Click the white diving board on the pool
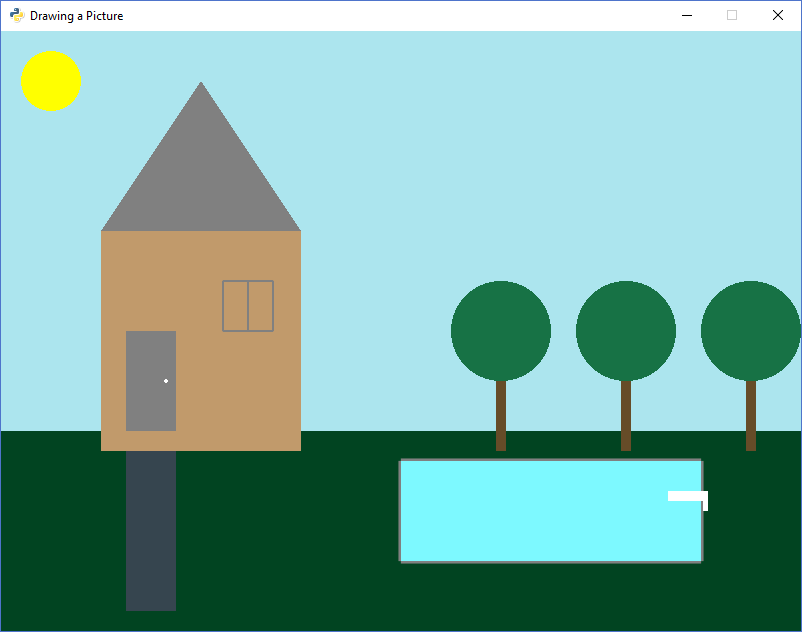Image resolution: width=802 pixels, height=632 pixels. (687, 496)
